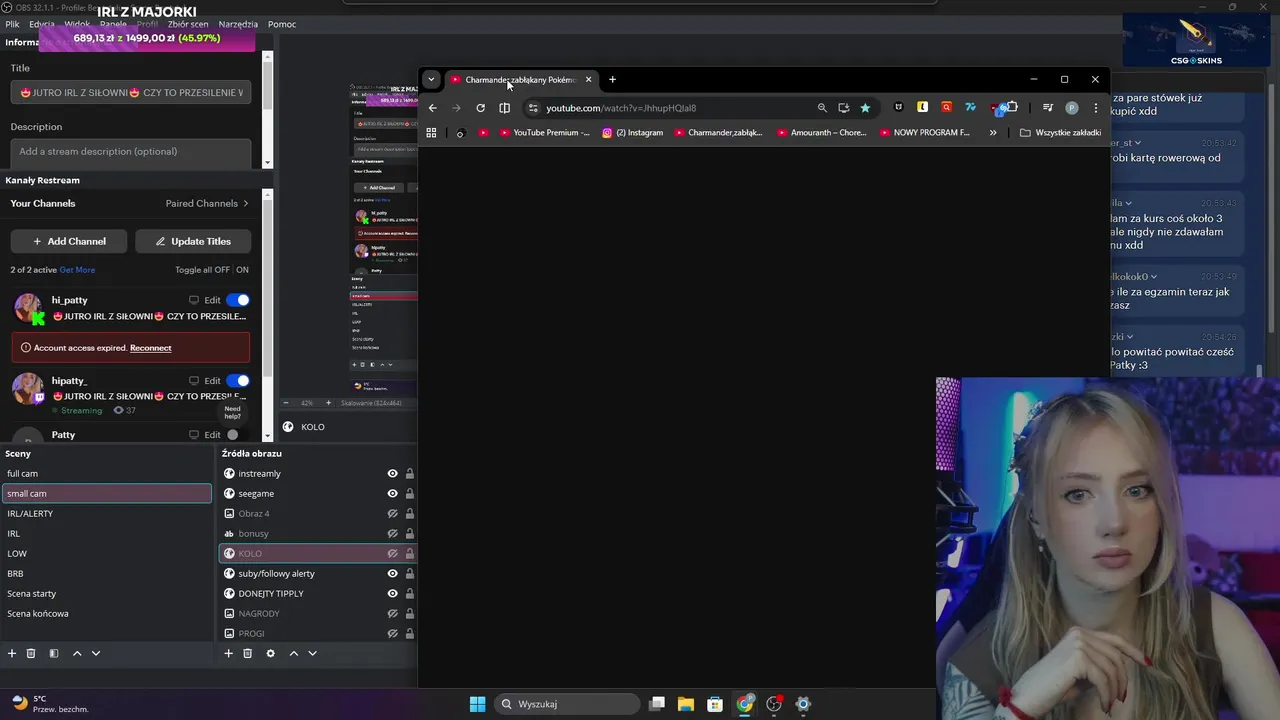The image size is (1280, 720).
Task: Move source up in the Źródła obrazu toolbar
Action: (294, 653)
